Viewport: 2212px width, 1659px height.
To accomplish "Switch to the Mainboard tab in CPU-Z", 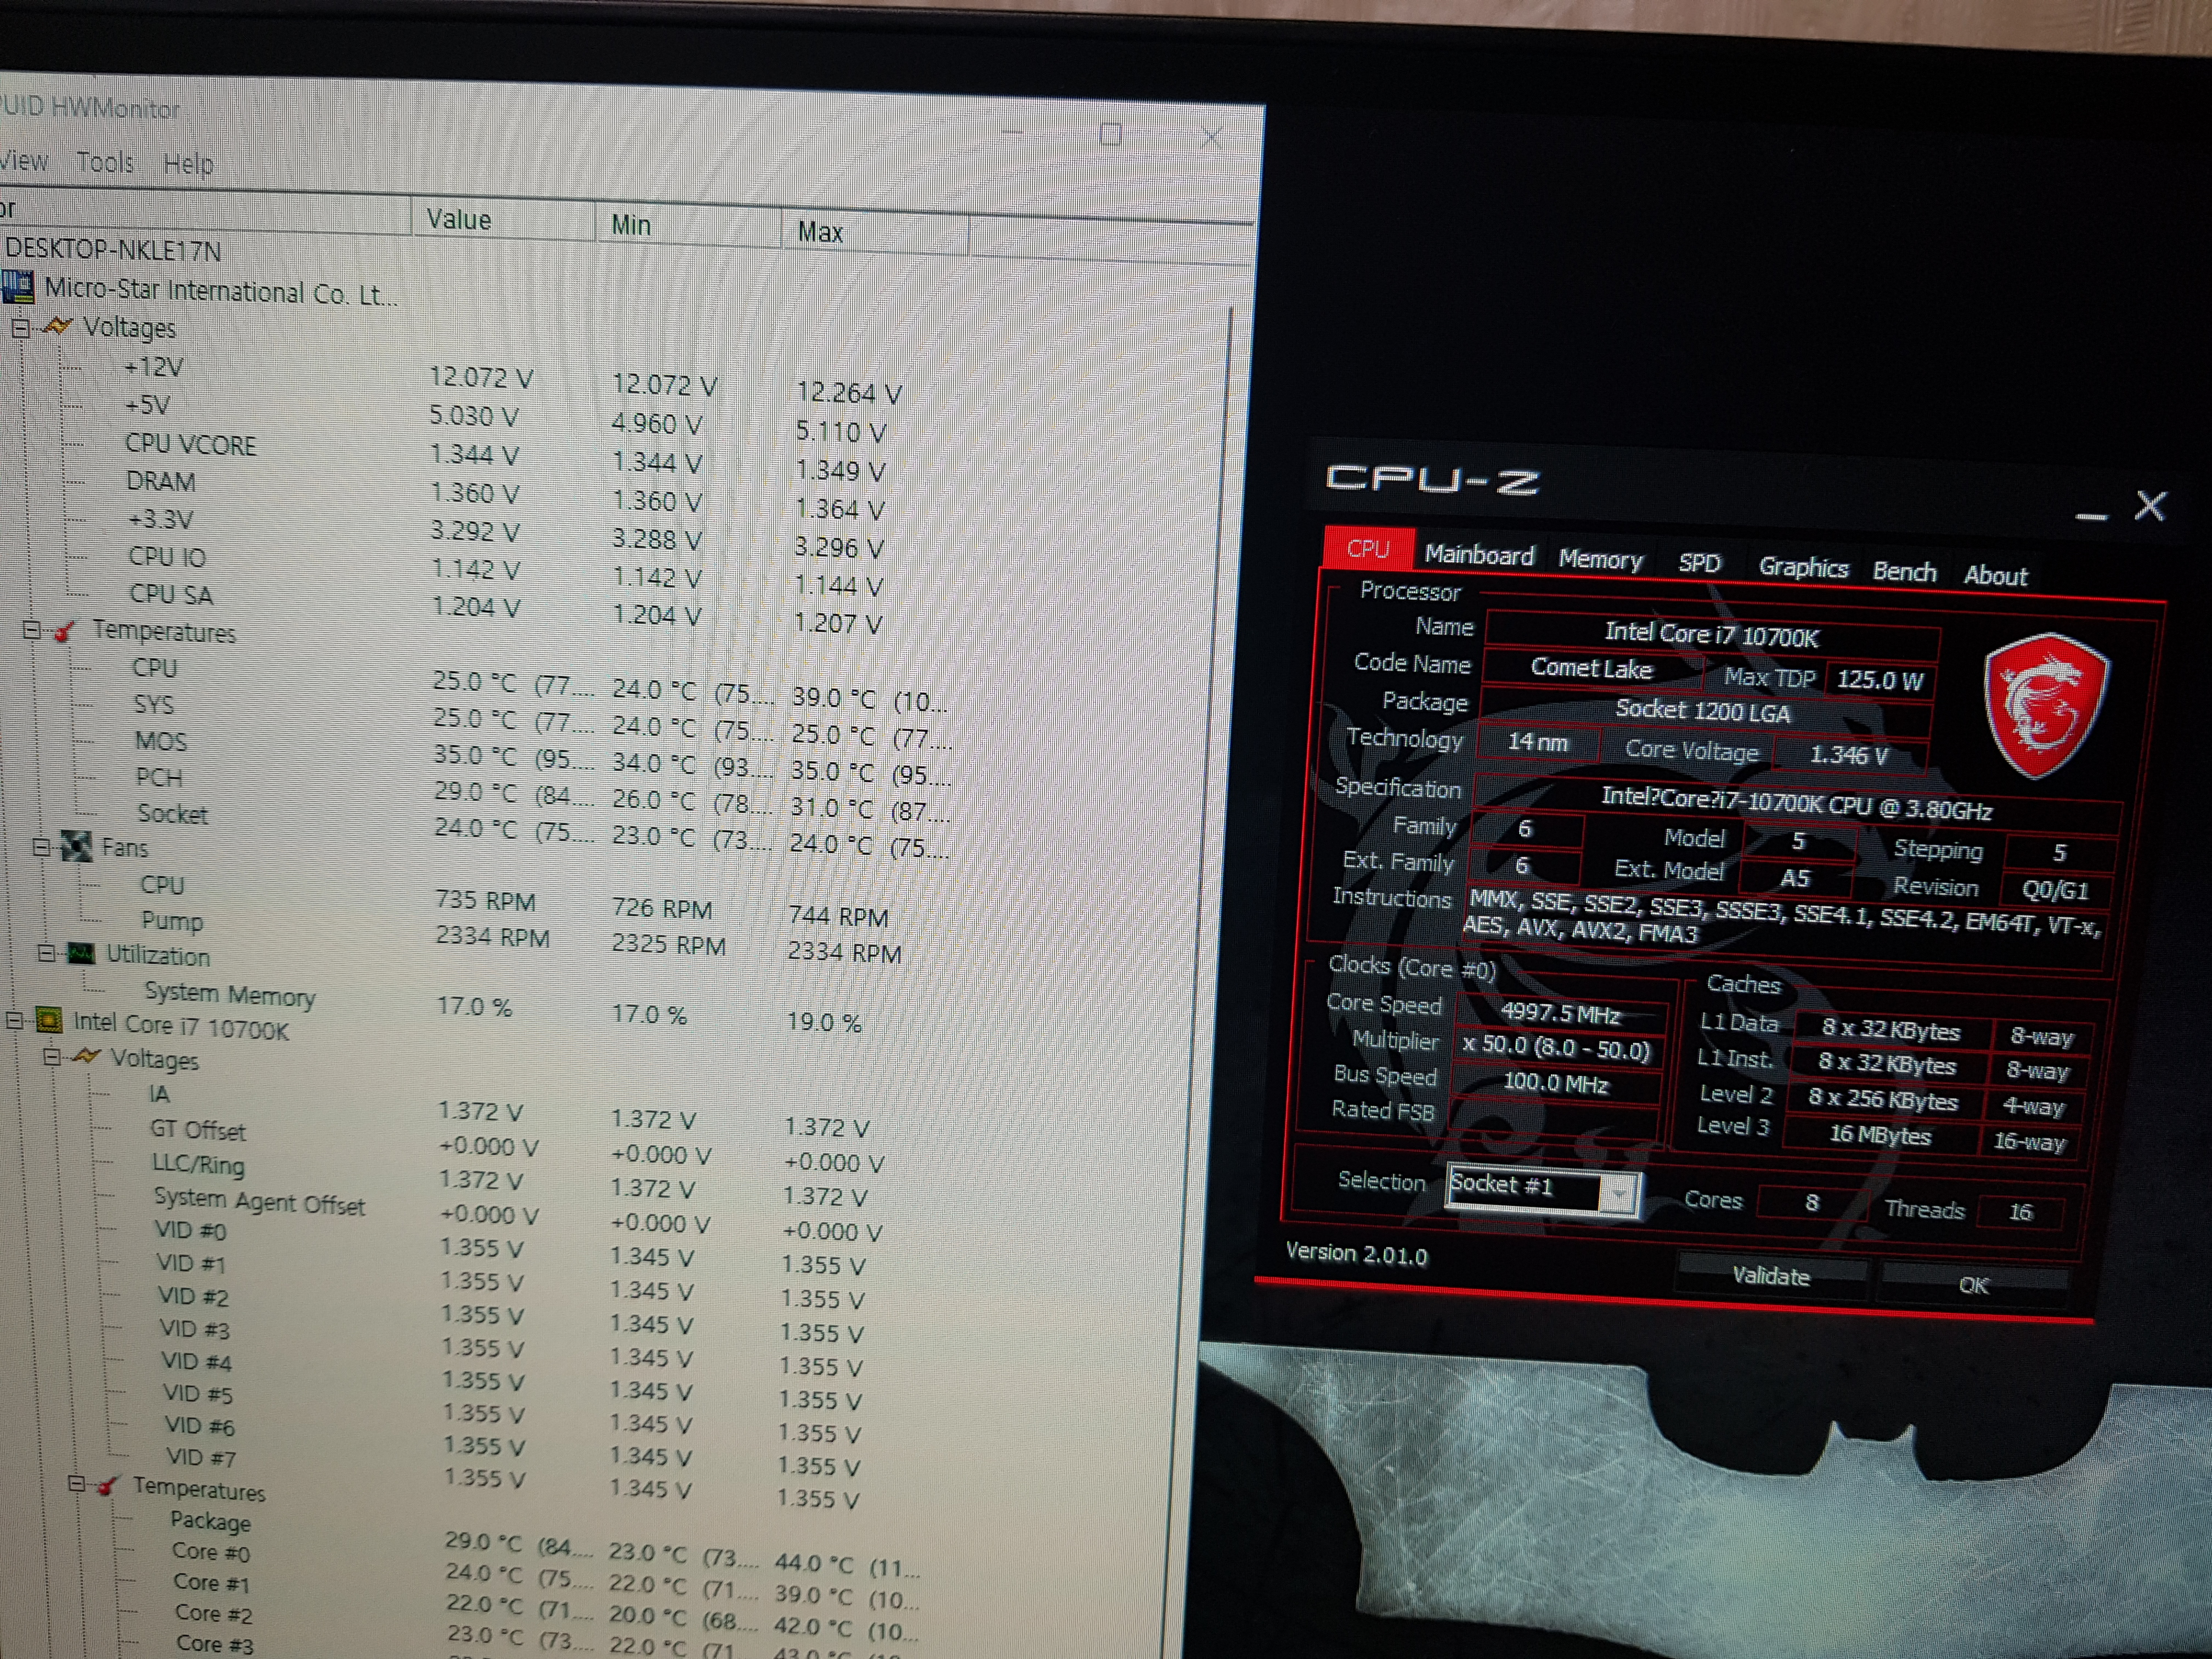I will pos(1479,555).
